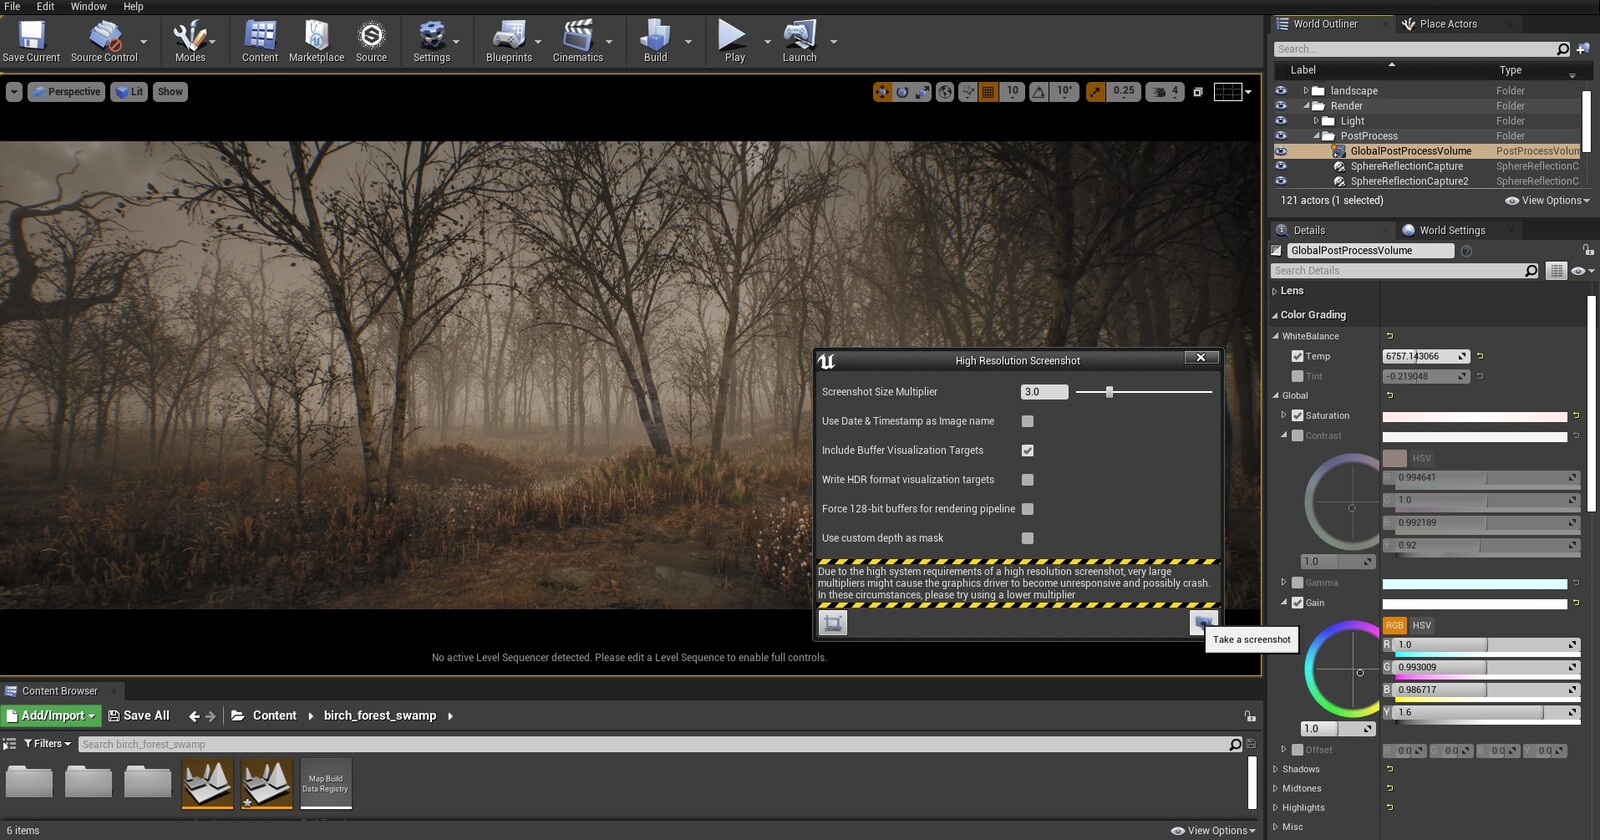Select the rotate gizmo in viewport toolbar
This screenshot has height=840, width=1600.
(902, 92)
